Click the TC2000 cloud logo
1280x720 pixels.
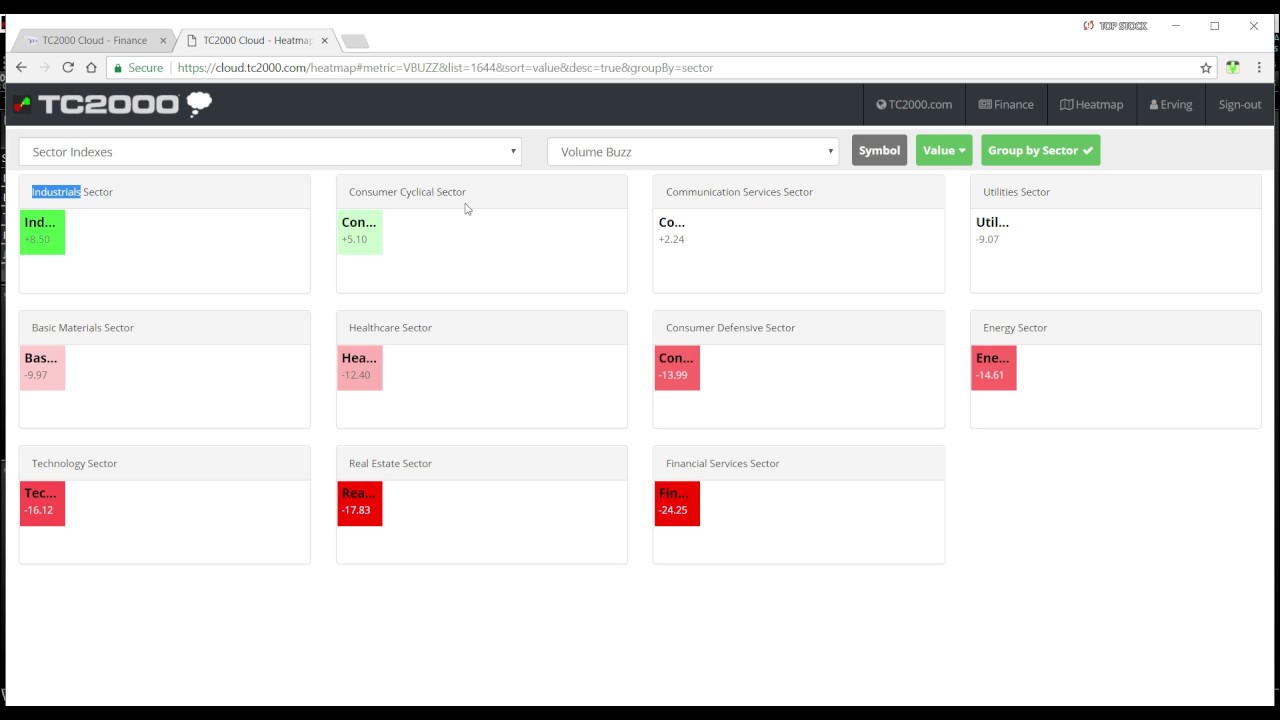tap(113, 104)
